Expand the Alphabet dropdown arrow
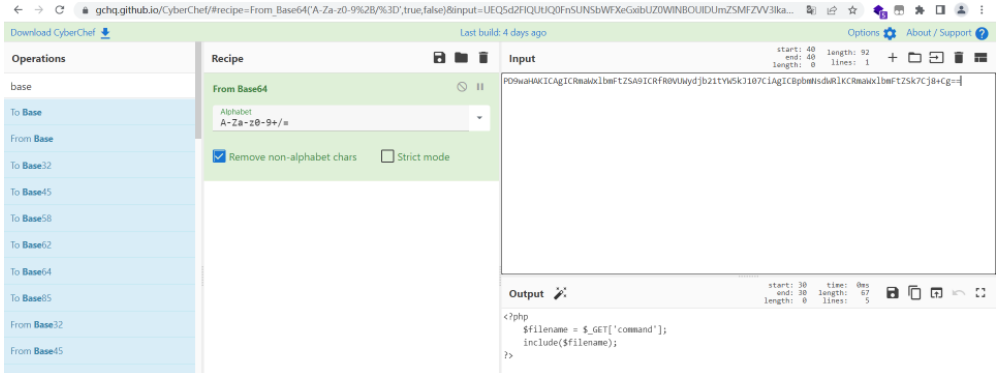 479,118
